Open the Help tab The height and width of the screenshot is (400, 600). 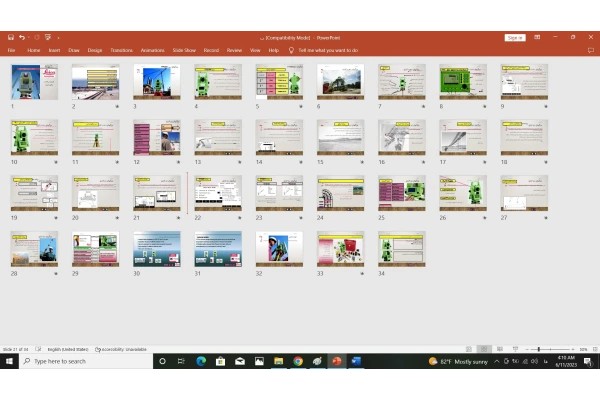(274, 50)
